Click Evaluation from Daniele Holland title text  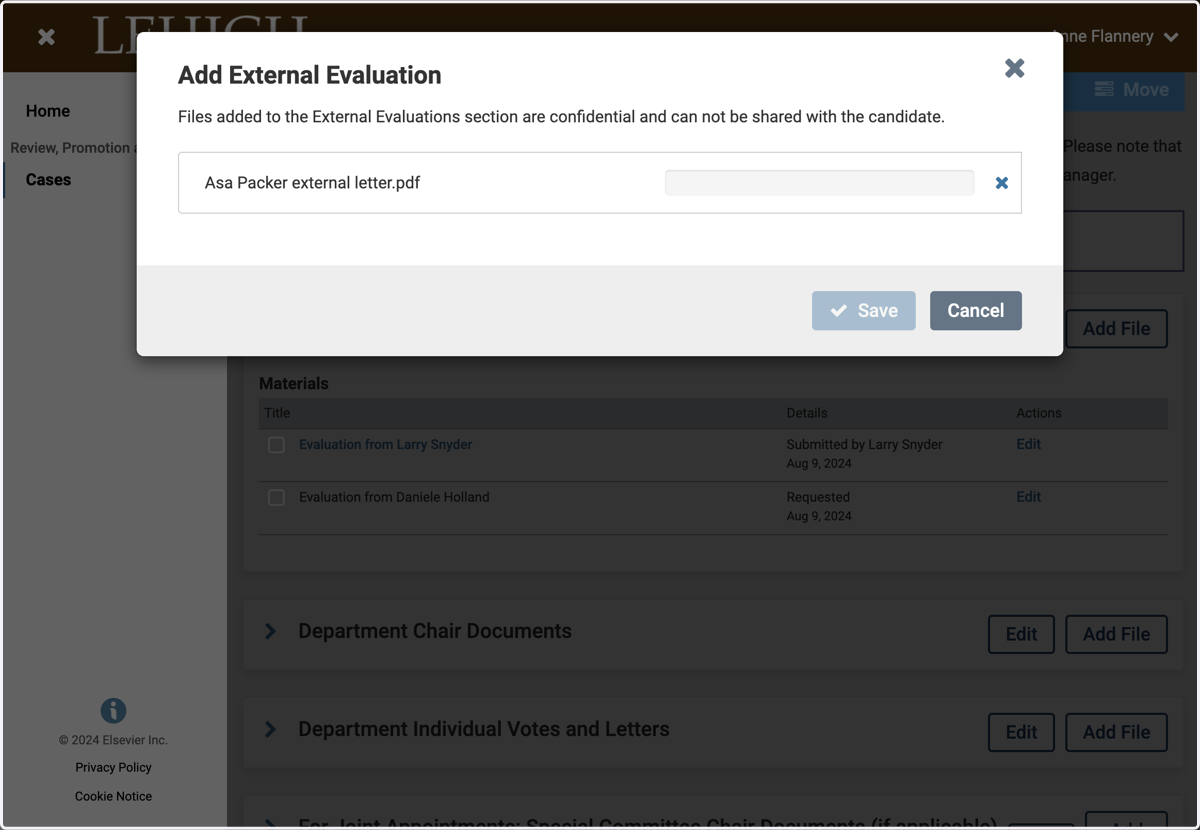394,497
